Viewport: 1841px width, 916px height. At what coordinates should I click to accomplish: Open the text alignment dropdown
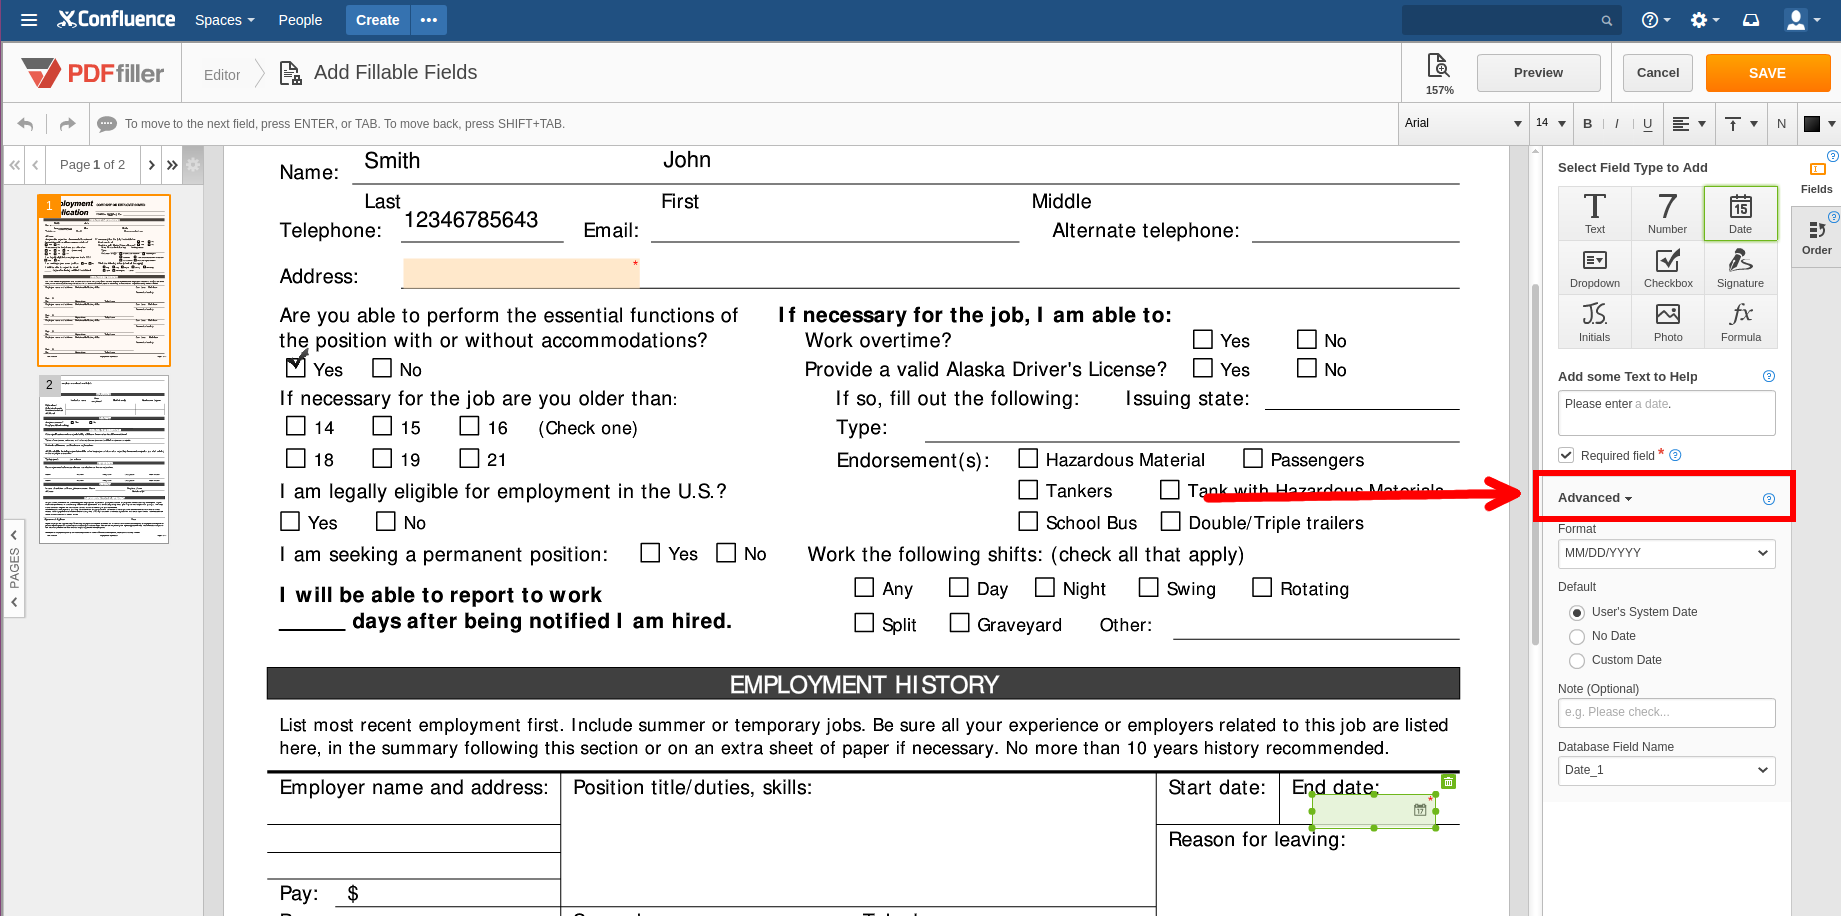point(1689,124)
